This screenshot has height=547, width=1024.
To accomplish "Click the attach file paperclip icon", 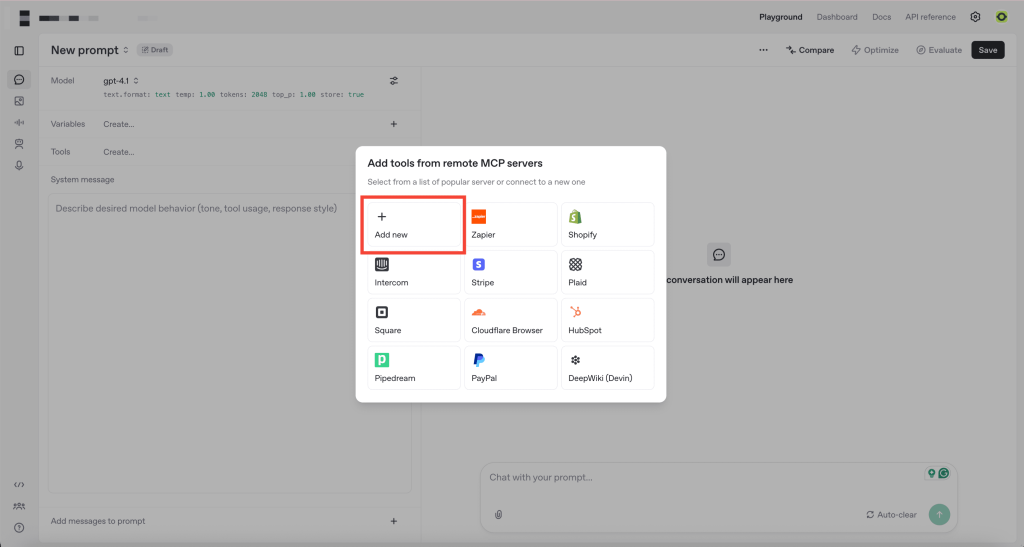I will [498, 515].
